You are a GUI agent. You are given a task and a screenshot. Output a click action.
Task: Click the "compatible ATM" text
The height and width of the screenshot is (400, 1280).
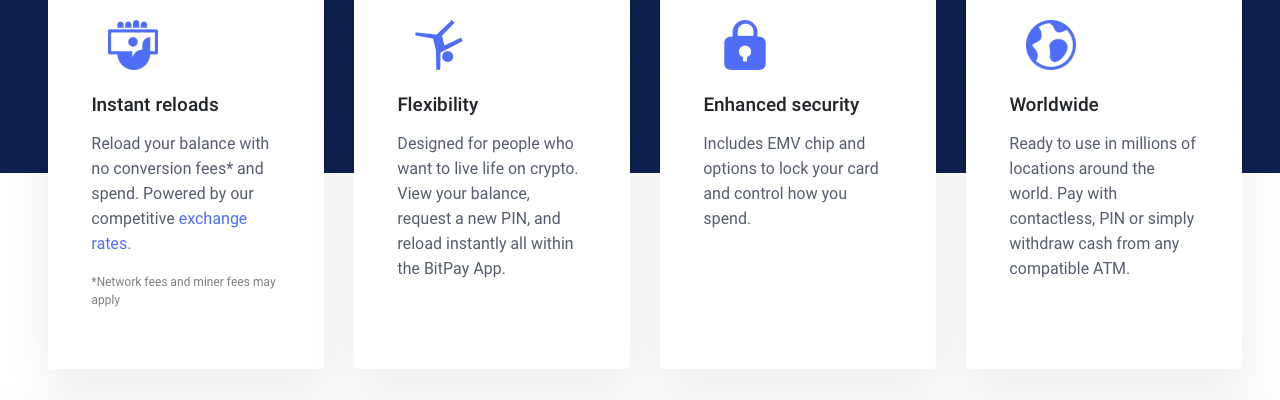pyautogui.click(x=1069, y=269)
